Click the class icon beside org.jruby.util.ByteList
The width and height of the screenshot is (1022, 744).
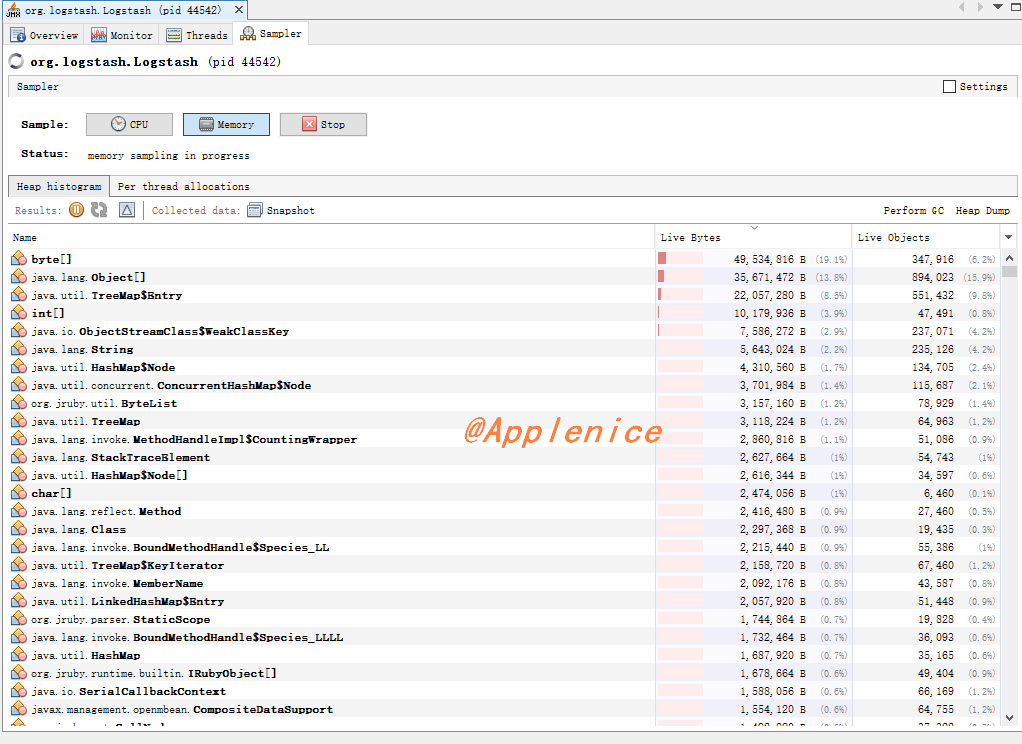pyautogui.click(x=19, y=403)
